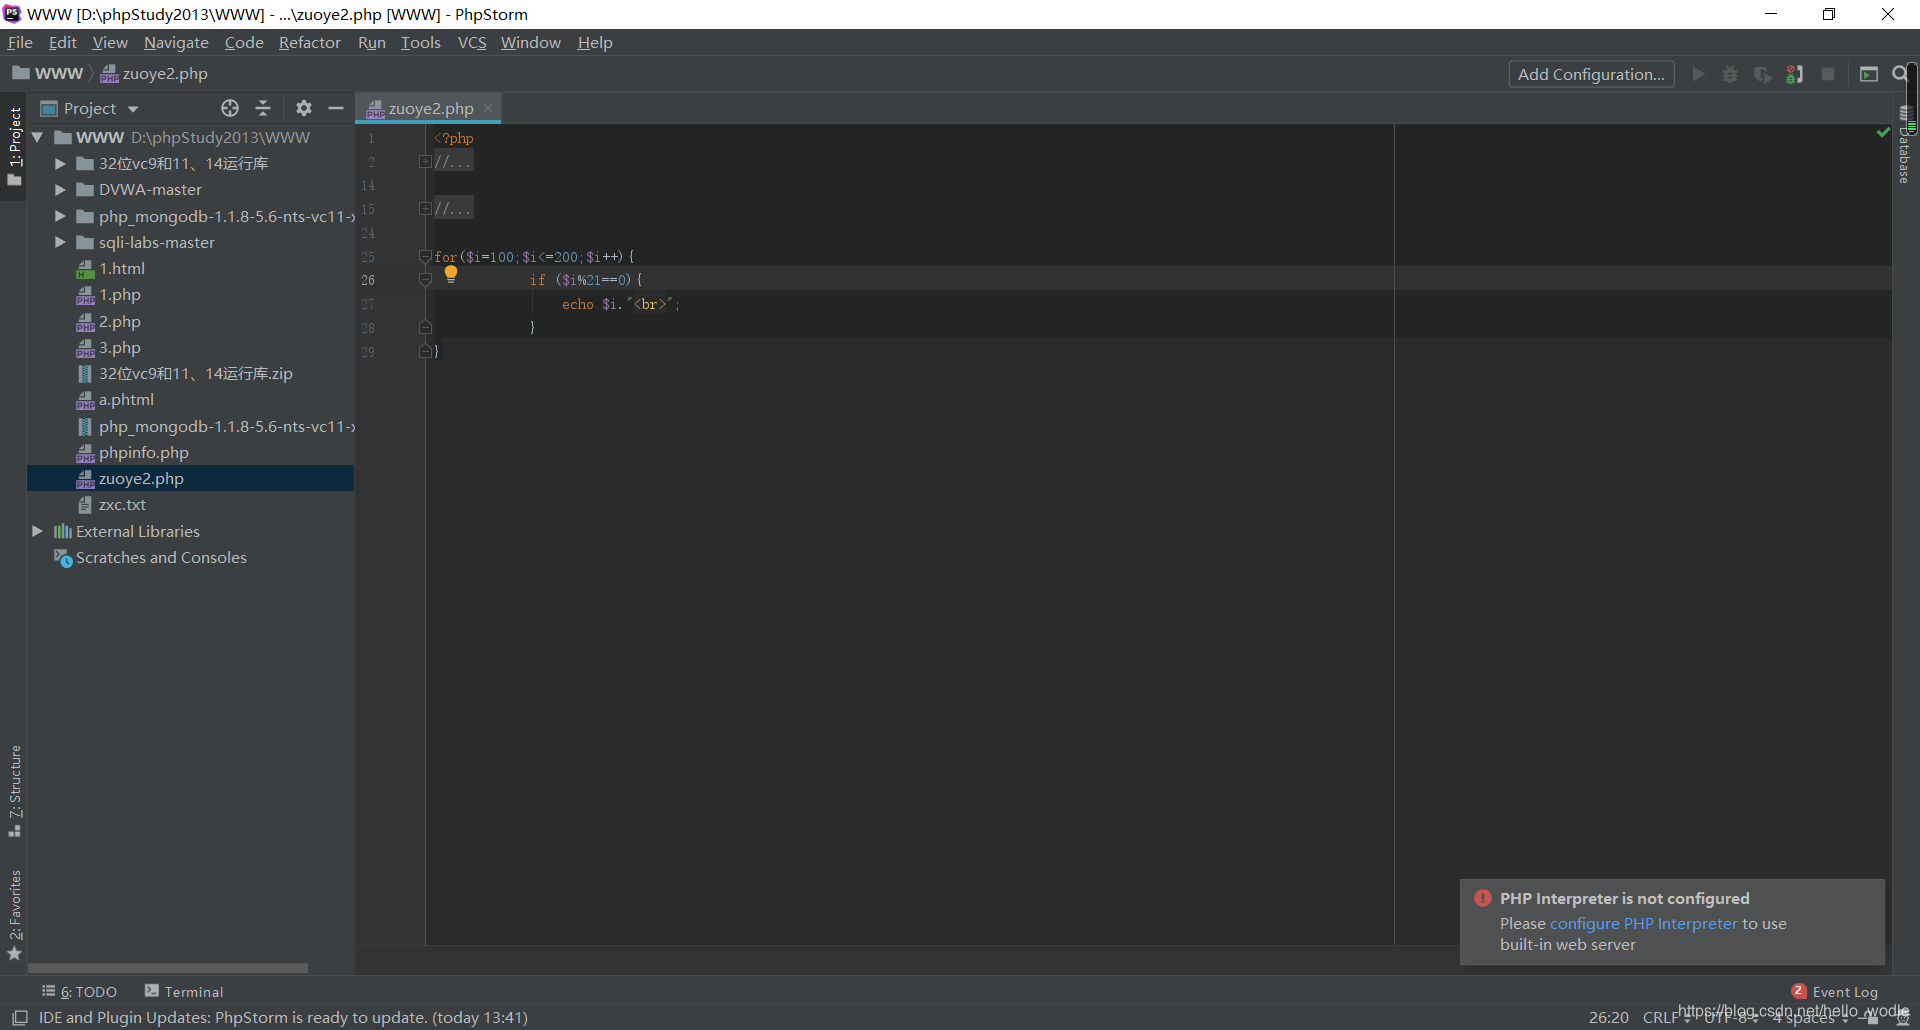Open the VCS menu
The image size is (1920, 1030).
click(472, 42)
